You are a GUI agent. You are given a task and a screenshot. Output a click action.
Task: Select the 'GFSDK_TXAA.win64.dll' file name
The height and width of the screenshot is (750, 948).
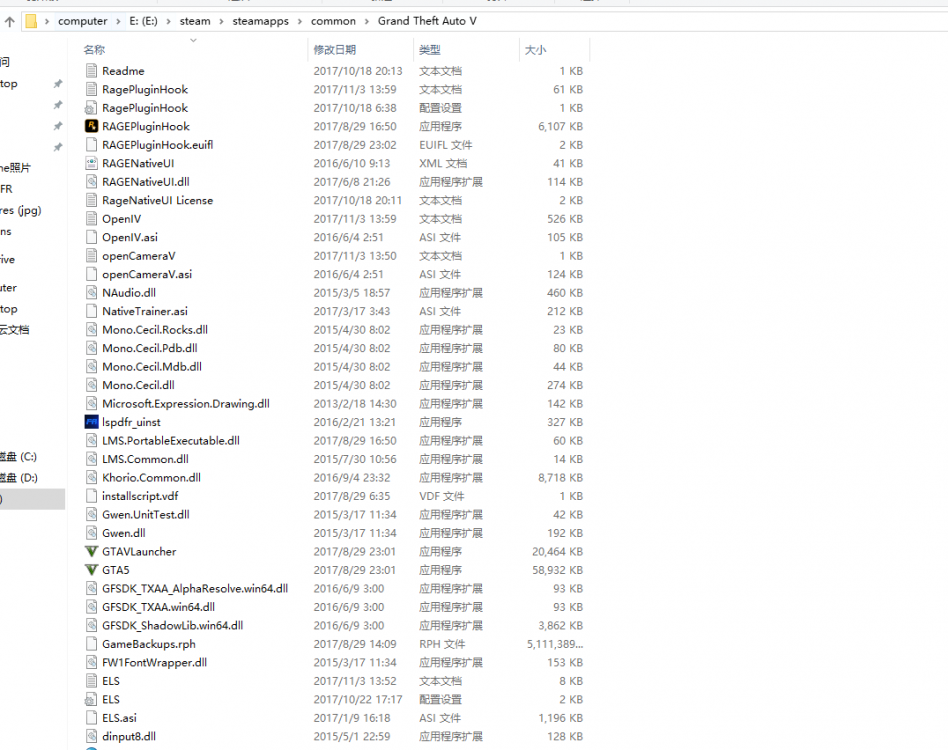click(158, 607)
